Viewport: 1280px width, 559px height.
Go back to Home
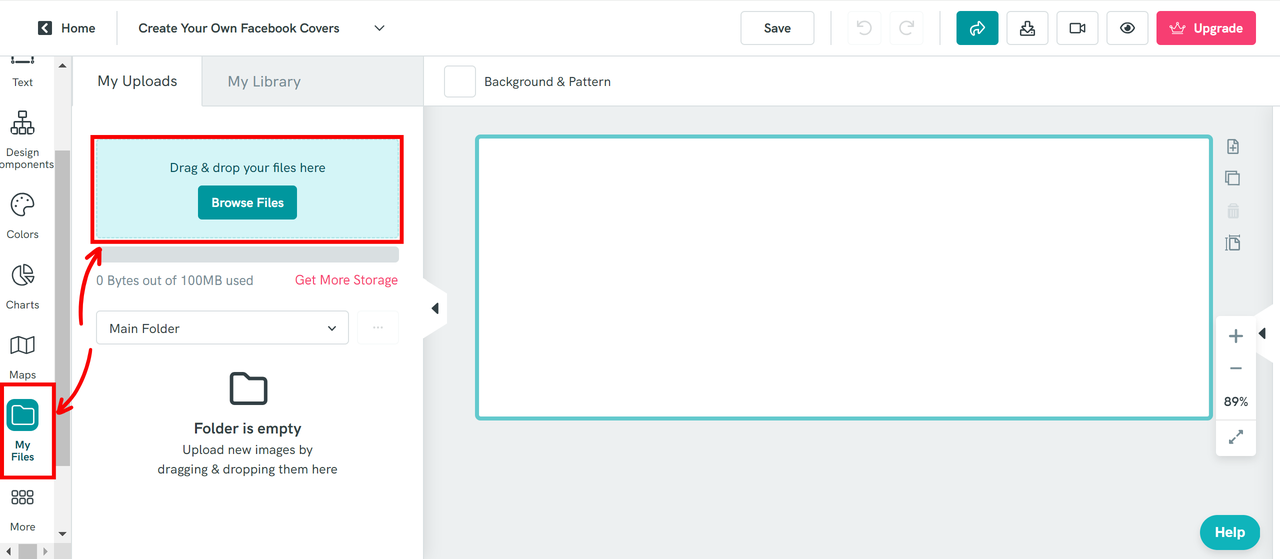point(66,28)
